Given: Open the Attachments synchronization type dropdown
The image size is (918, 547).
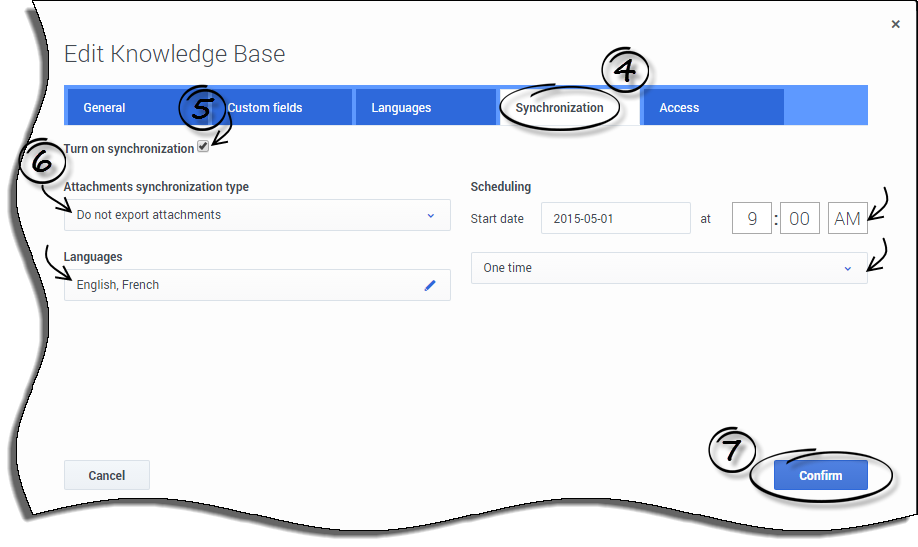Looking at the screenshot, I should (256, 215).
